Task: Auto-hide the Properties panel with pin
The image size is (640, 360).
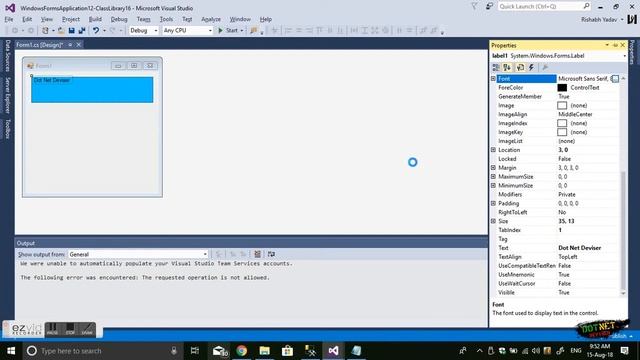Action: pos(615,45)
